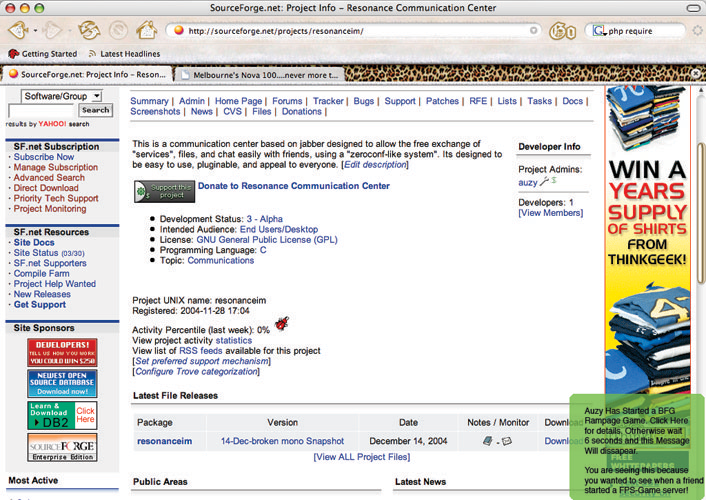Click the Search button in sidebar
The image size is (706, 500).
click(x=95, y=110)
